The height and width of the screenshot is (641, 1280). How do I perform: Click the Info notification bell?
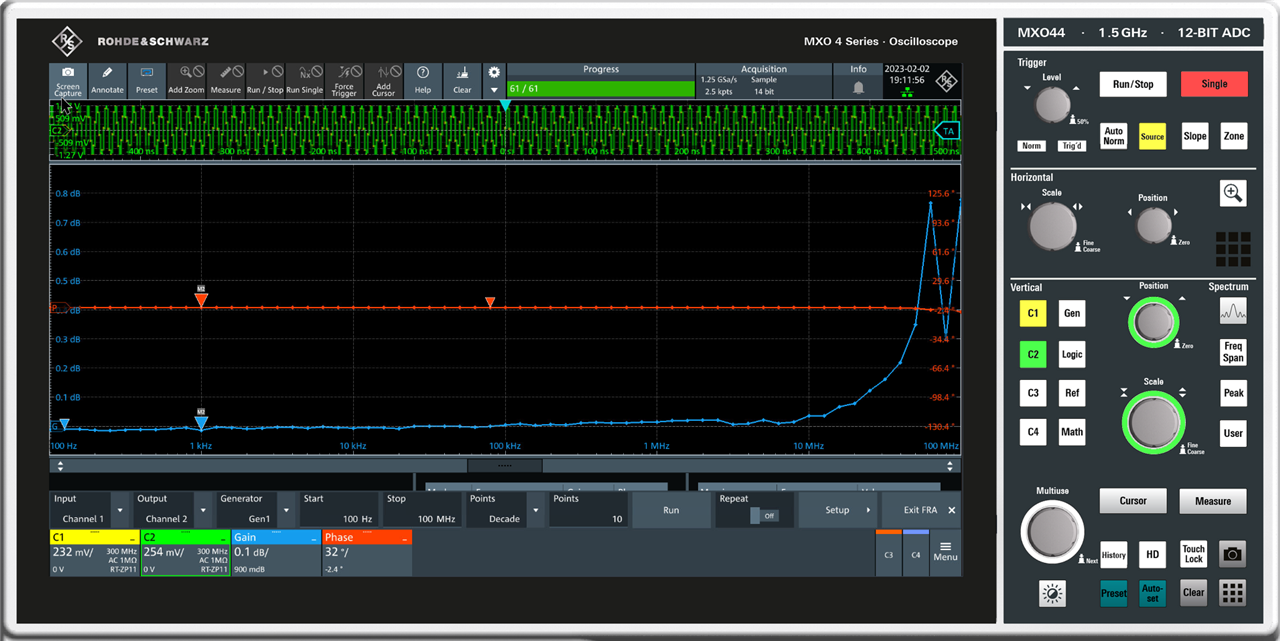point(858,87)
